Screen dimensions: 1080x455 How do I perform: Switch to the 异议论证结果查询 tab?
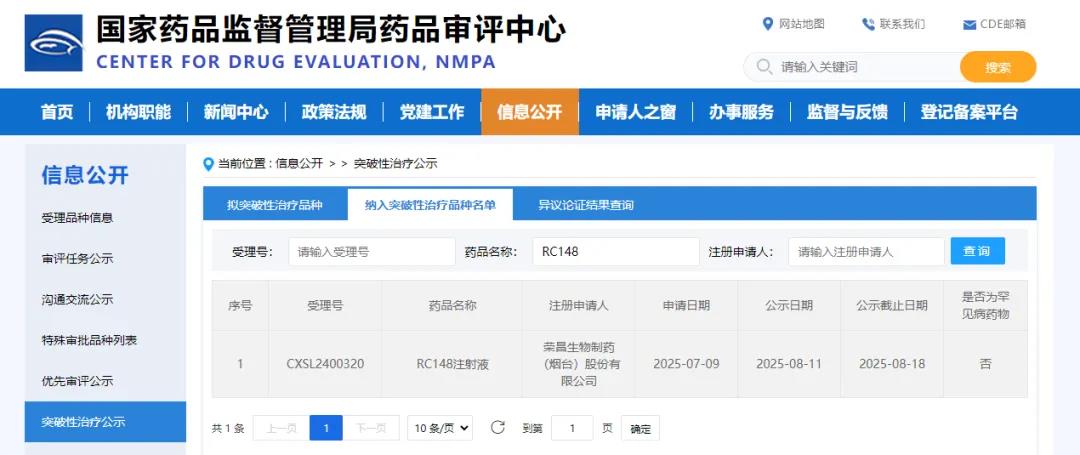click(586, 205)
